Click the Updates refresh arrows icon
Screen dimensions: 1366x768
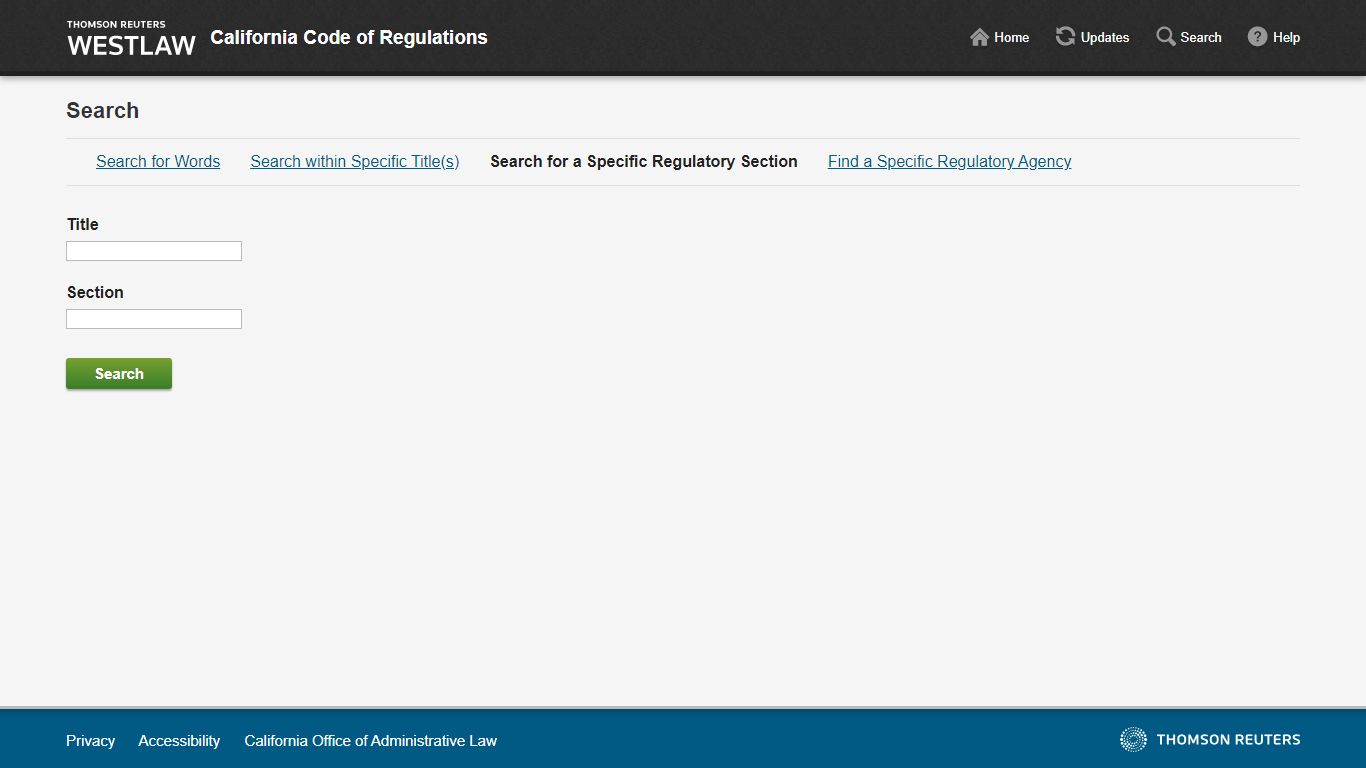pyautogui.click(x=1065, y=37)
